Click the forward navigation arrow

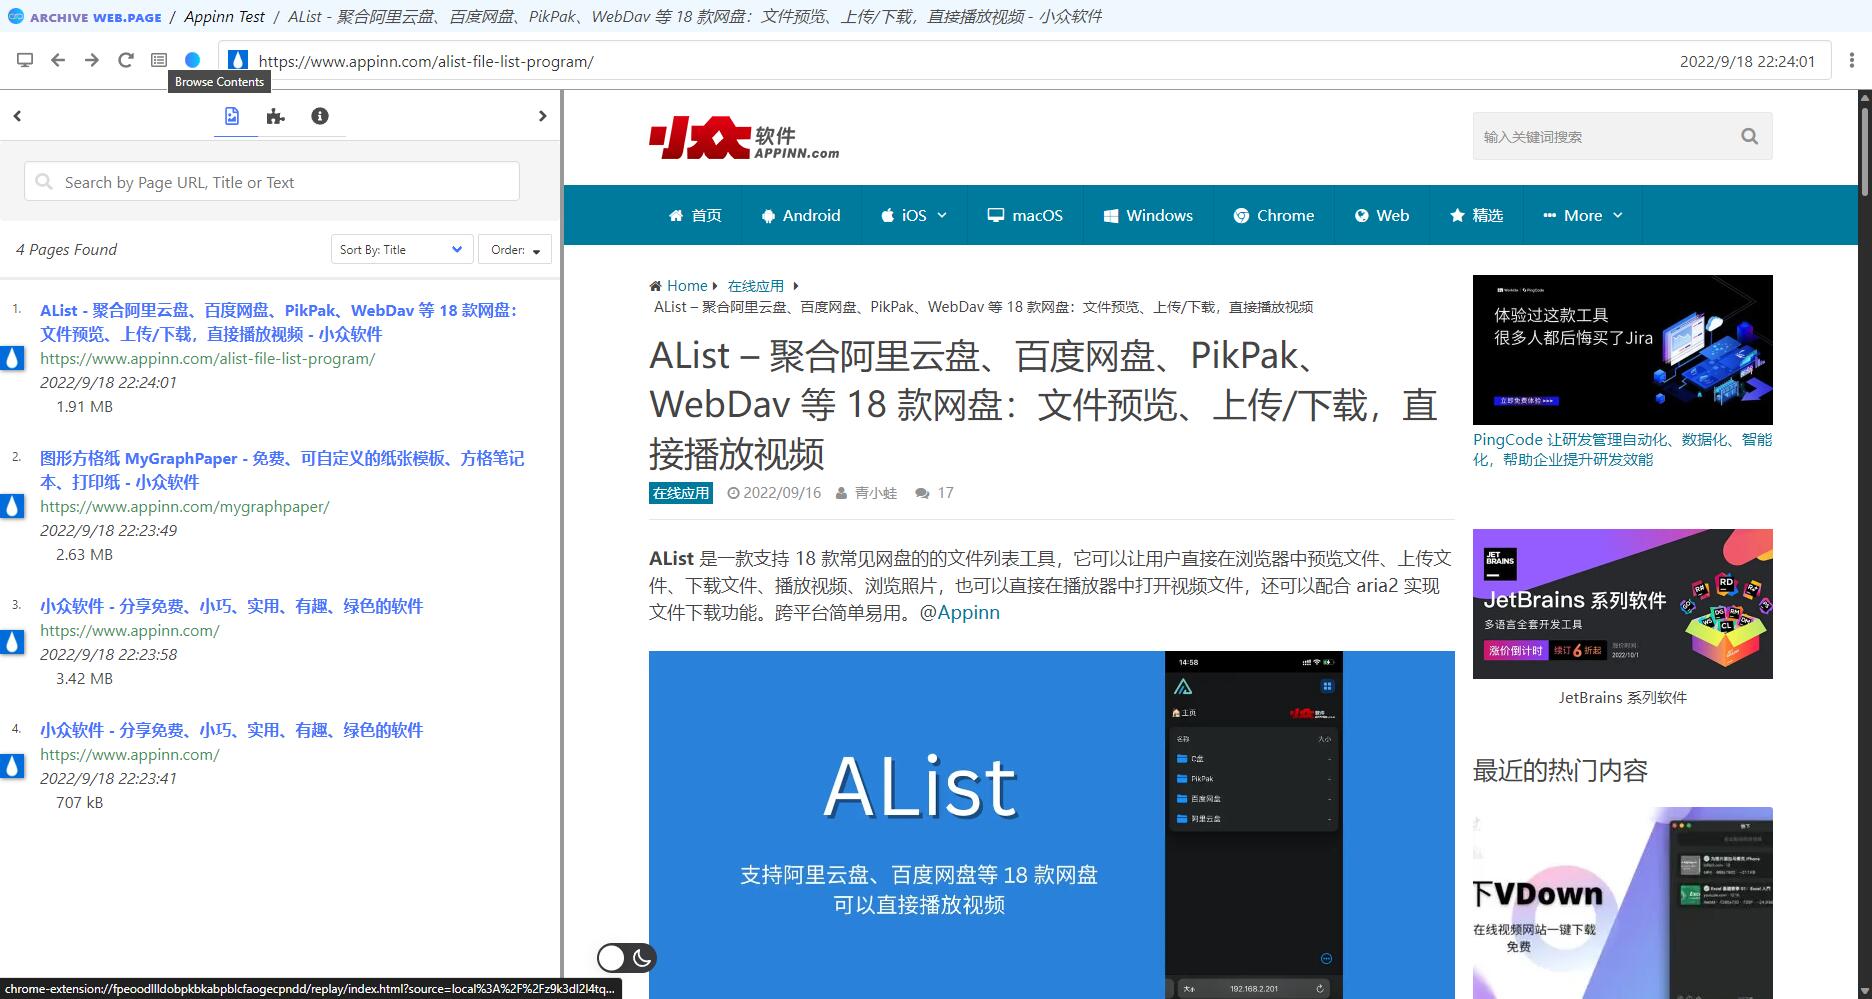[92, 61]
